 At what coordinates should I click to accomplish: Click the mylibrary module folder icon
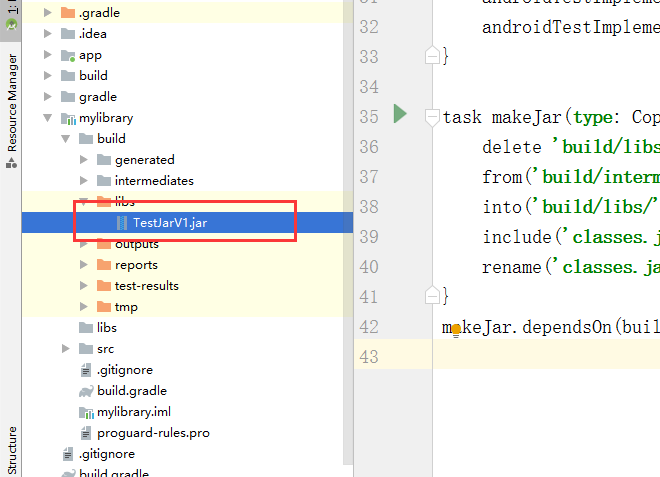click(68, 118)
